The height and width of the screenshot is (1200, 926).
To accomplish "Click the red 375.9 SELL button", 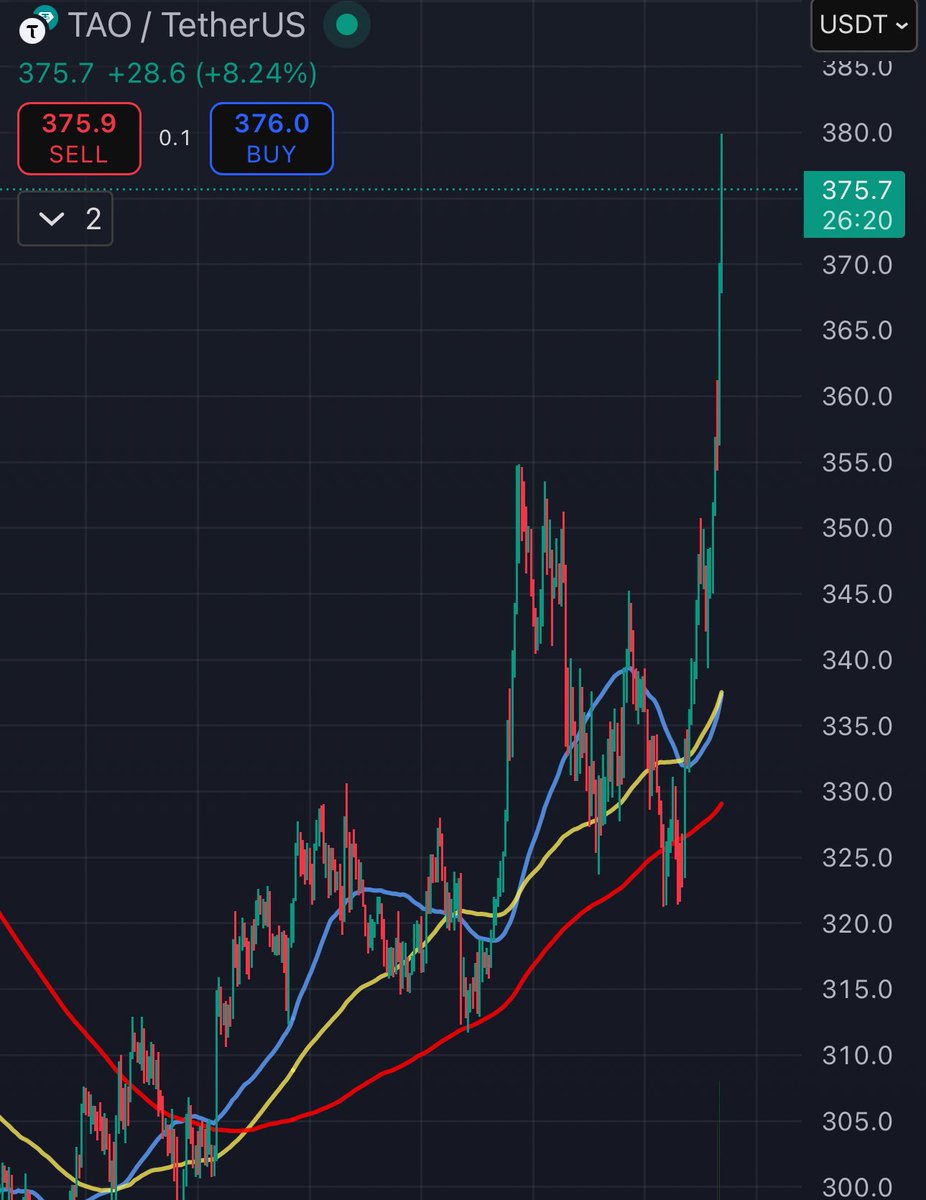I will [79, 138].
